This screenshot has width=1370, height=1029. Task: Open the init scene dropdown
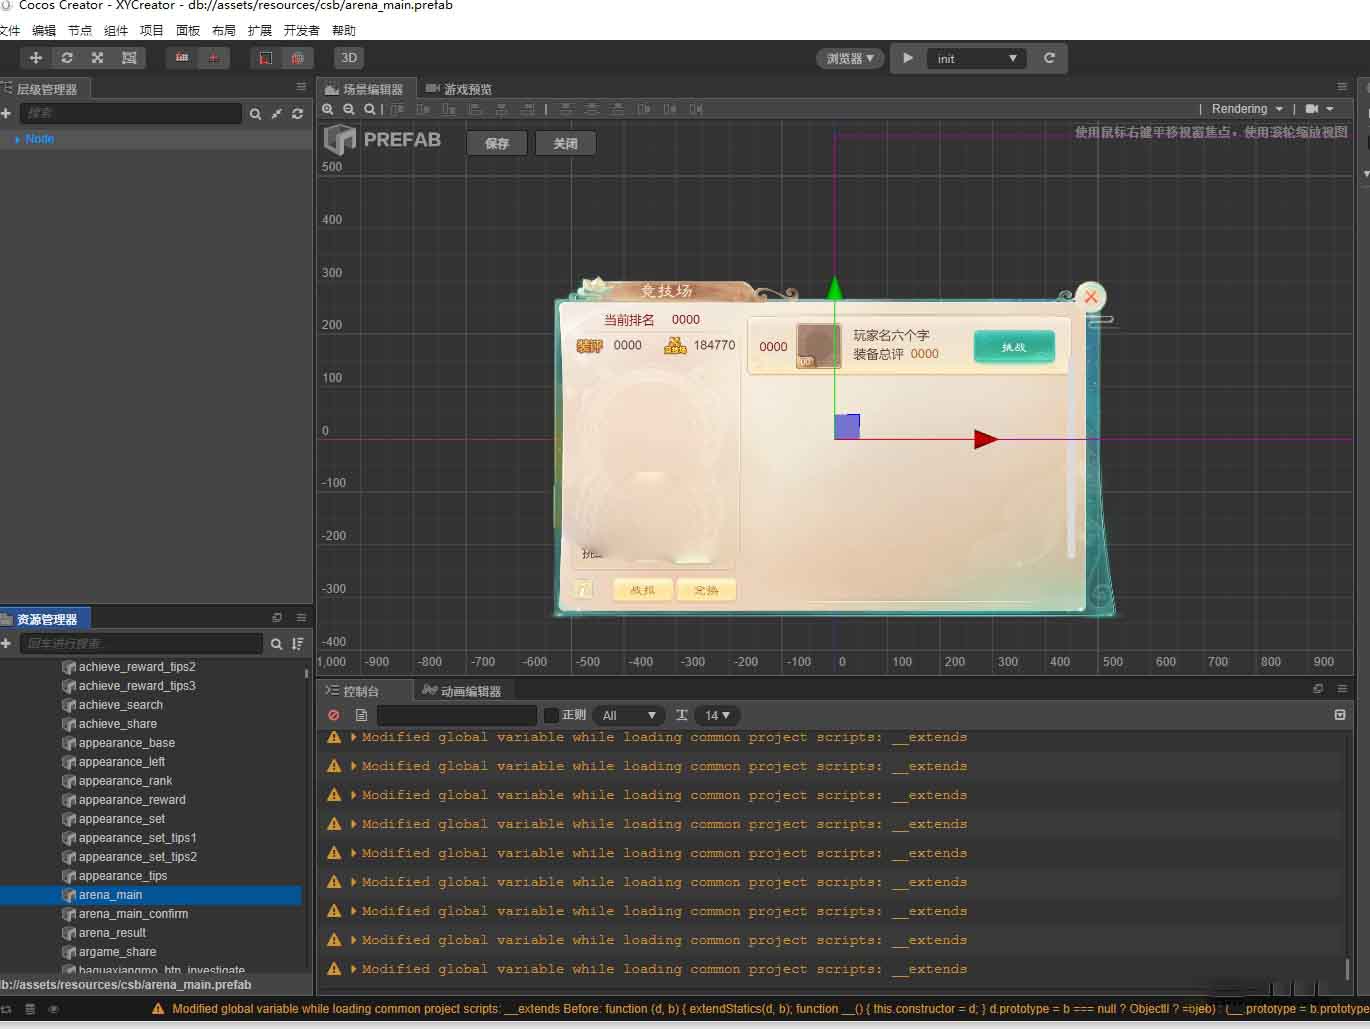pyautogui.click(x=977, y=58)
